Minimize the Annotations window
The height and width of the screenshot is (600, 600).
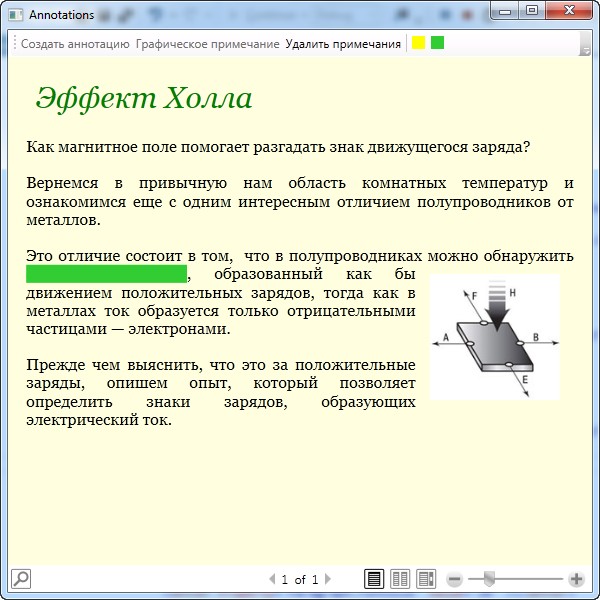point(505,11)
